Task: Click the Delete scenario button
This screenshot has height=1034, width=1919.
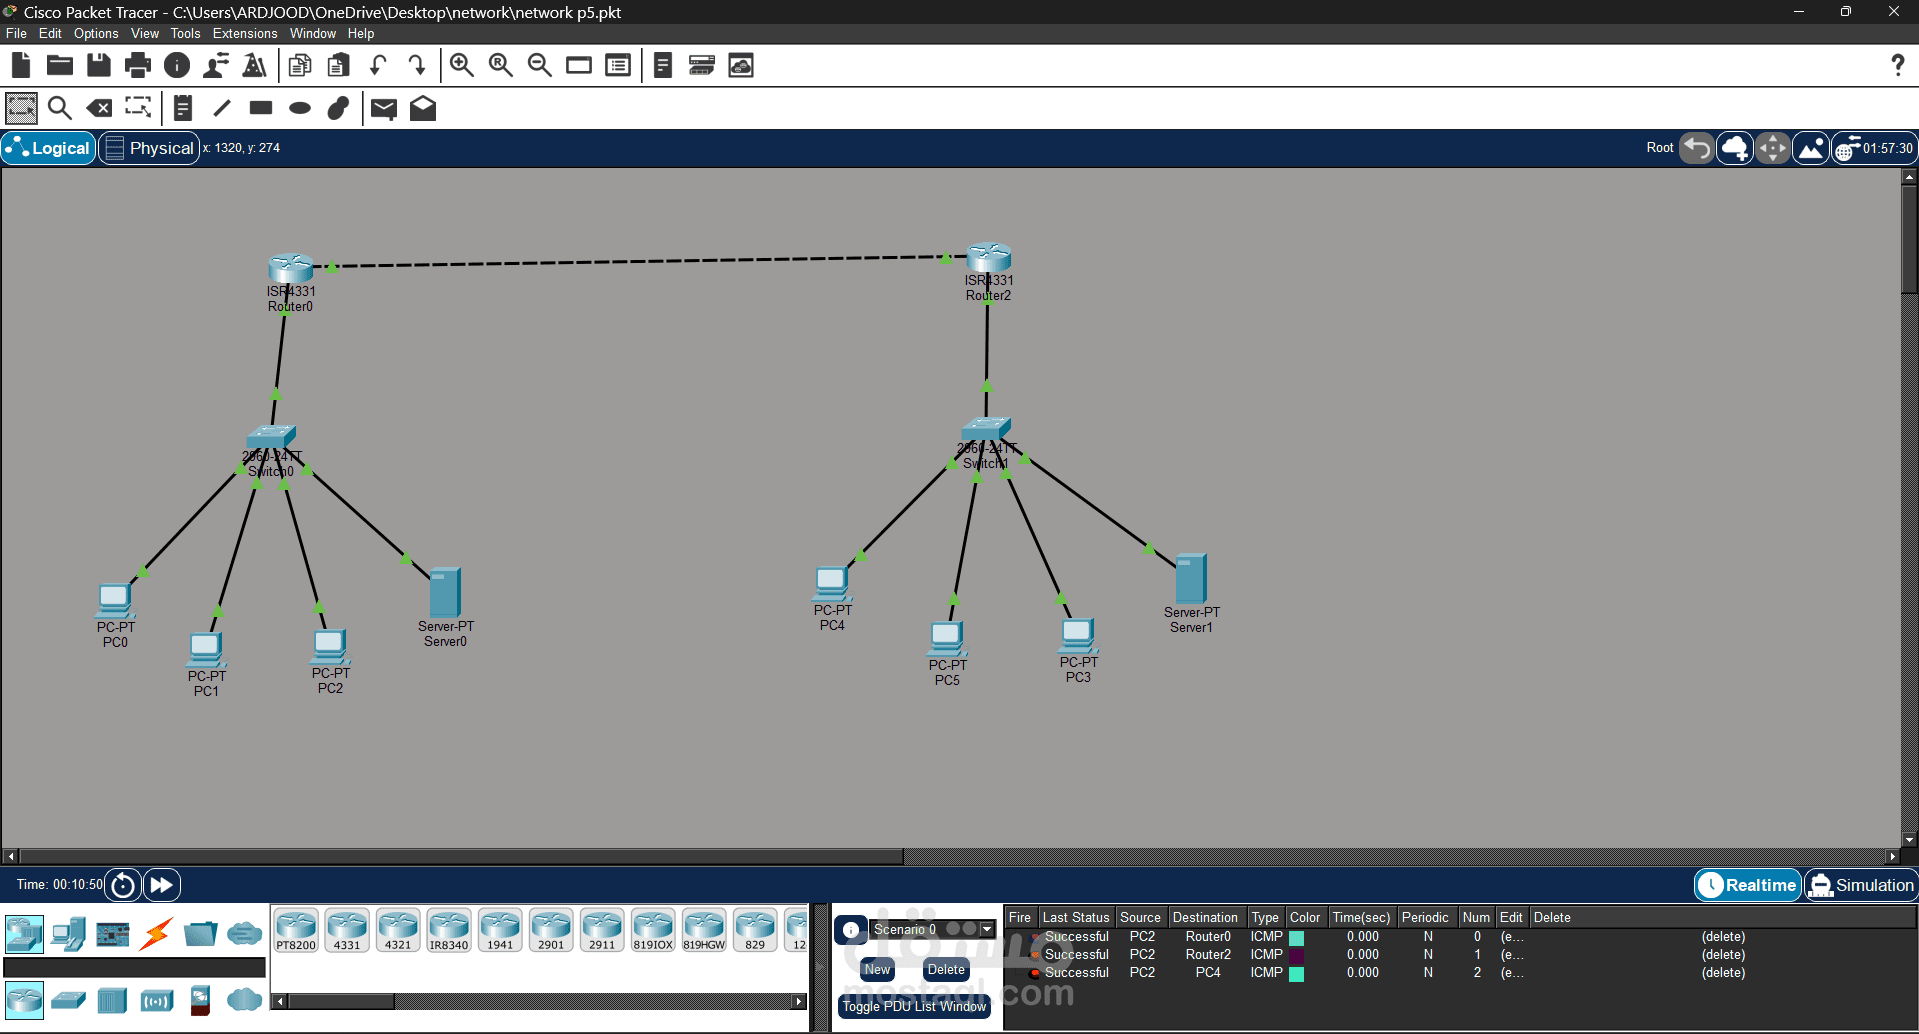Action: tap(946, 969)
